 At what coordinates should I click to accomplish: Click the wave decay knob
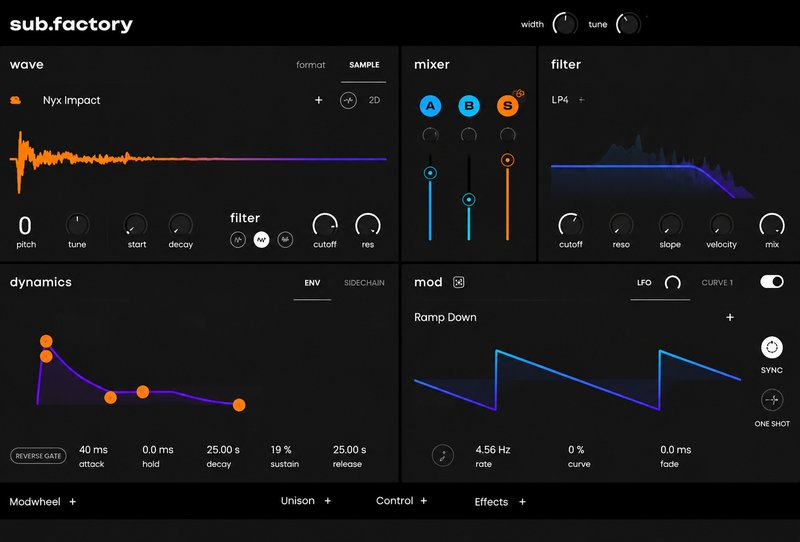(x=181, y=225)
